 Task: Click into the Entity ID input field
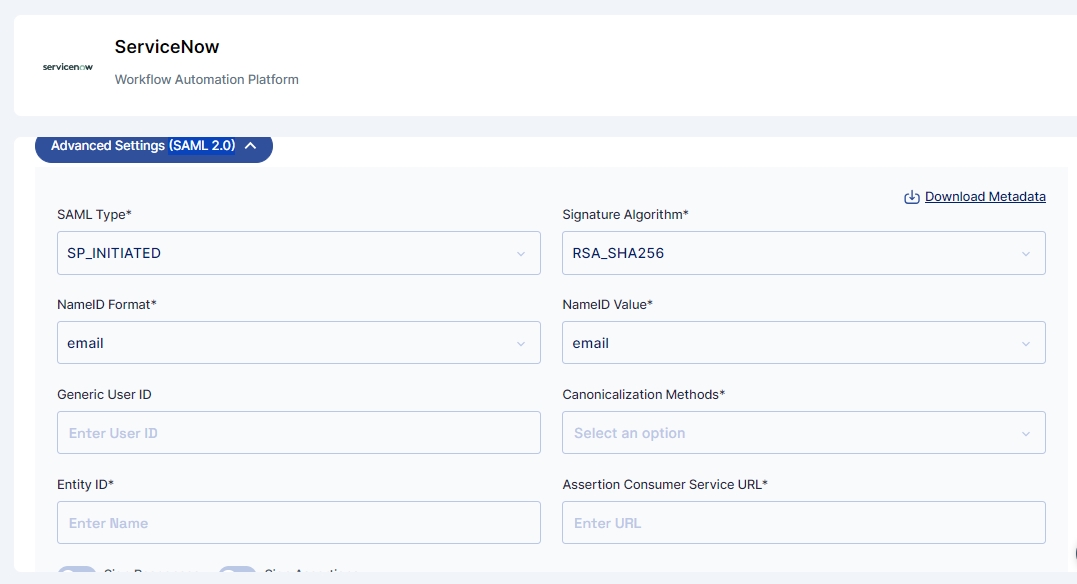(299, 523)
